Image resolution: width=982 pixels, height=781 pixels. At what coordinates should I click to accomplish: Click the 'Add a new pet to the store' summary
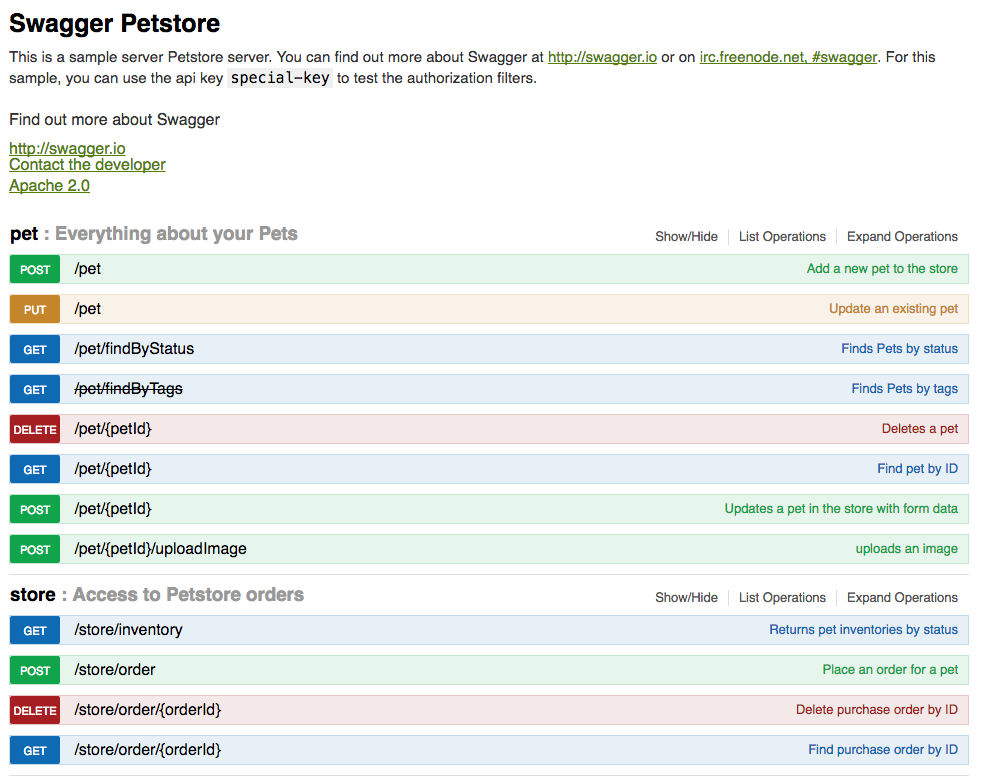pyautogui.click(x=884, y=268)
